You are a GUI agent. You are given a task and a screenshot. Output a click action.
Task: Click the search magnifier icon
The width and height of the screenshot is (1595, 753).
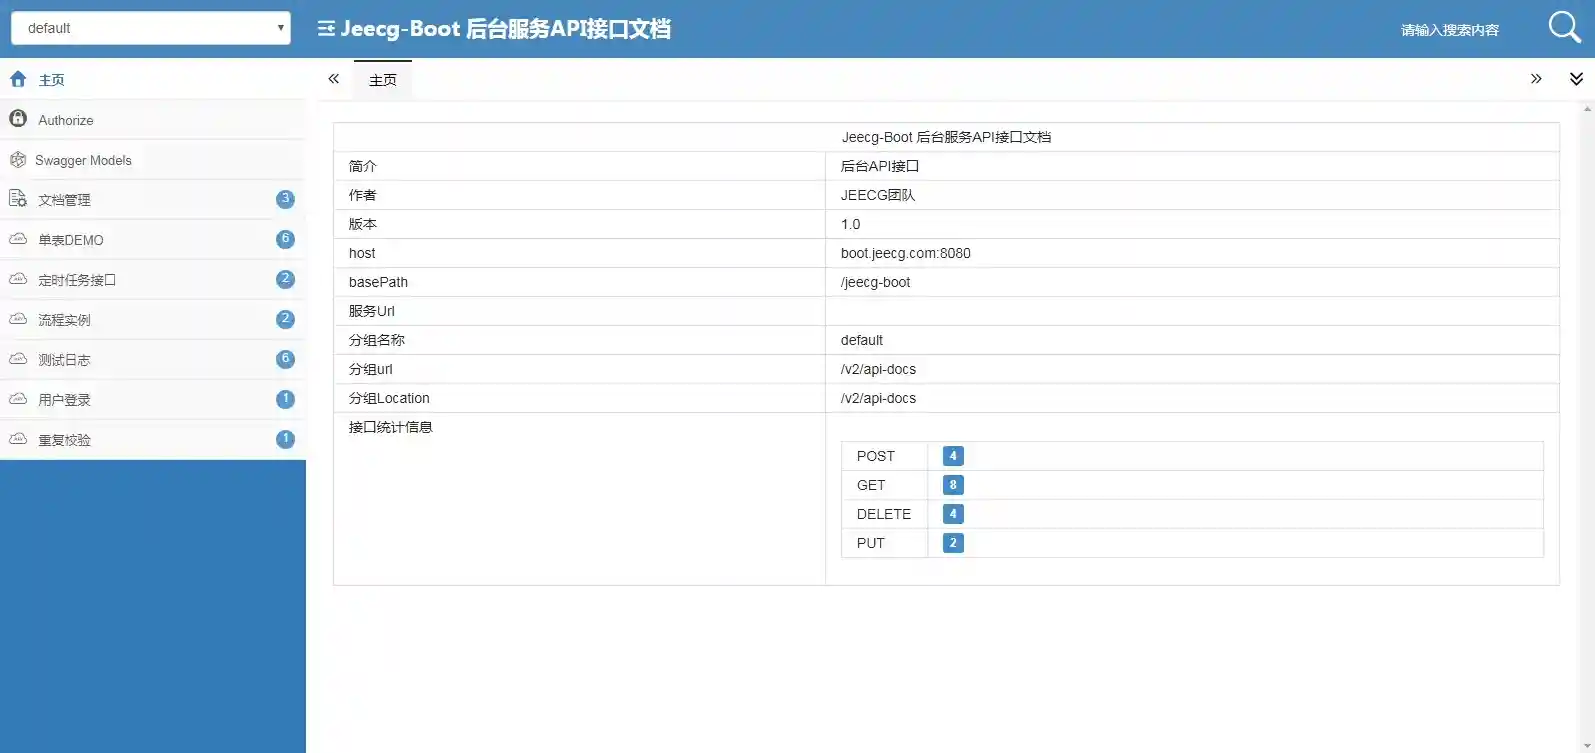pyautogui.click(x=1565, y=28)
